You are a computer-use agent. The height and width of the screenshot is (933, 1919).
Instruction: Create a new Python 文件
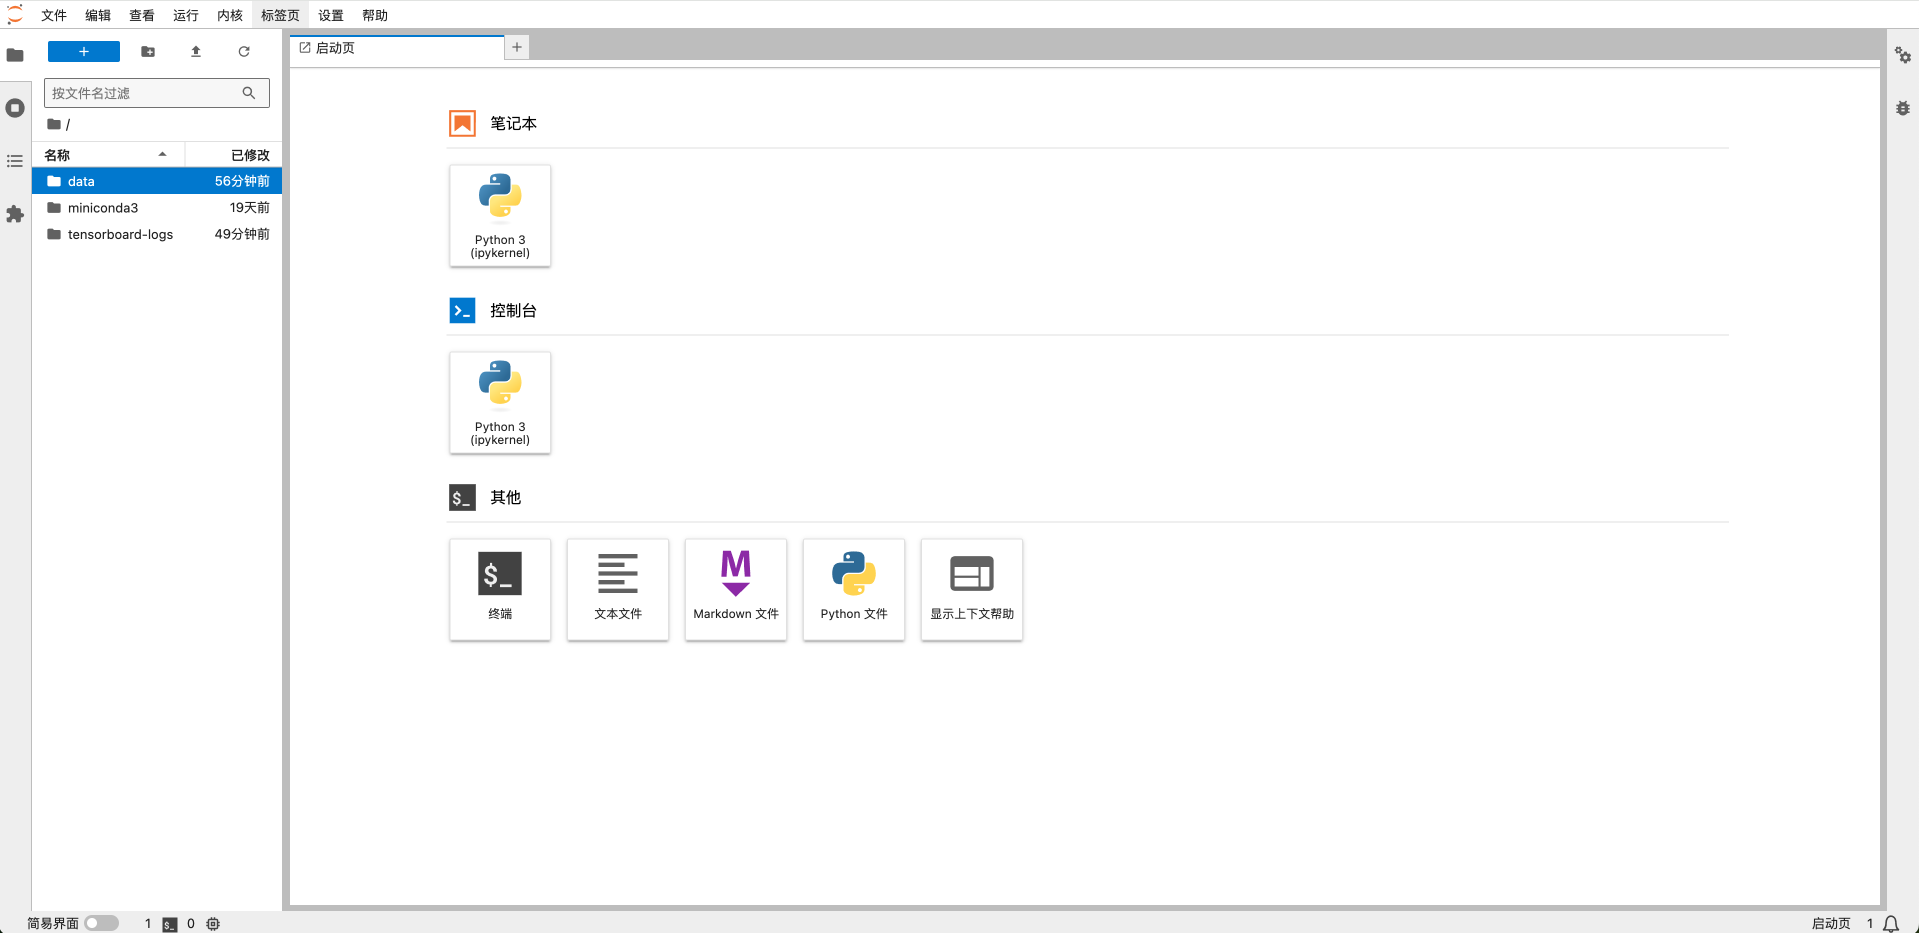854,589
